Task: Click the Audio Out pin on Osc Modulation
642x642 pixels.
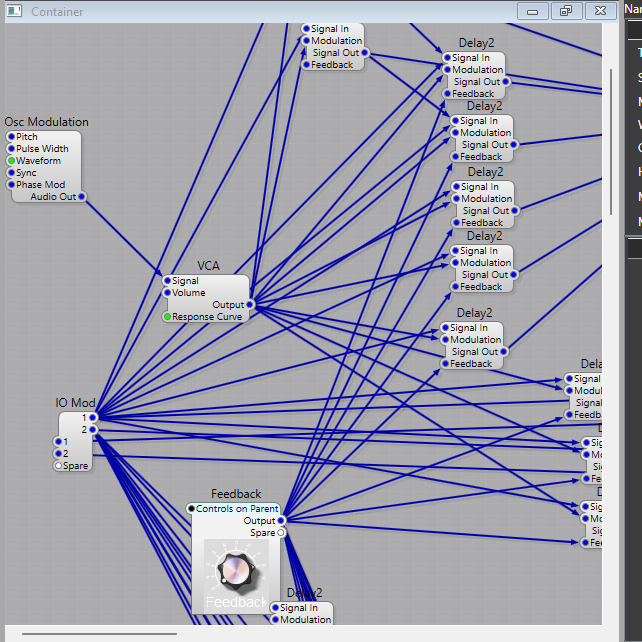Action: click(81, 197)
